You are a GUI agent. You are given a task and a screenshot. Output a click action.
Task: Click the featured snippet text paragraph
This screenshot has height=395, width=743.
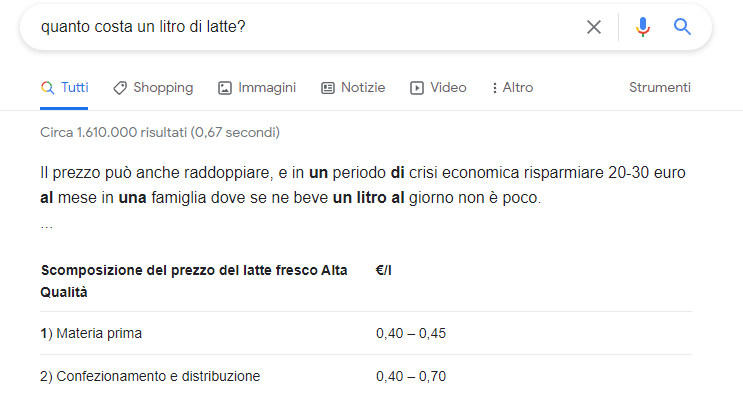click(x=363, y=185)
